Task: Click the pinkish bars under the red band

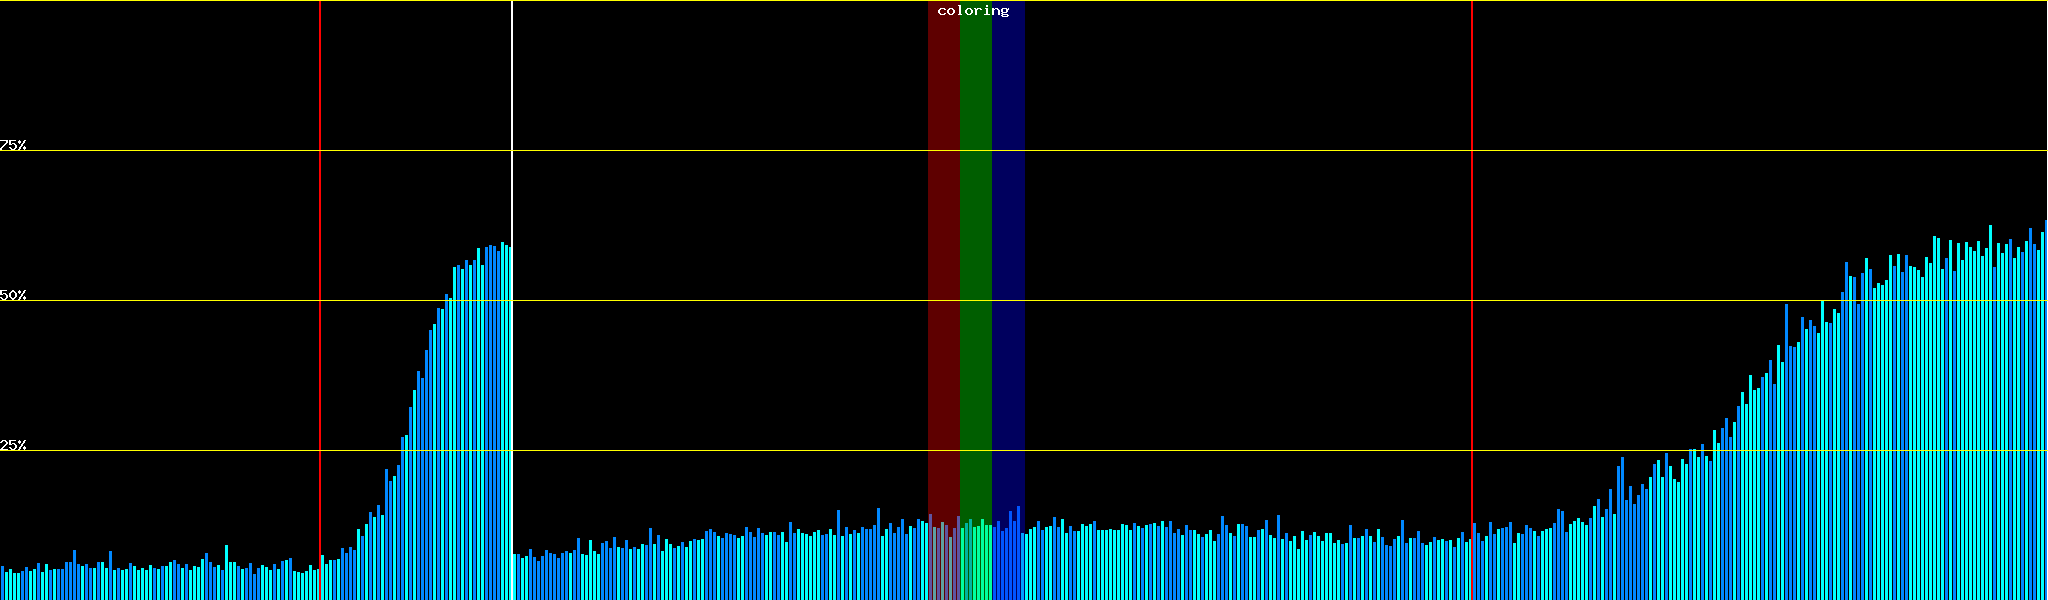Action: click(943, 560)
